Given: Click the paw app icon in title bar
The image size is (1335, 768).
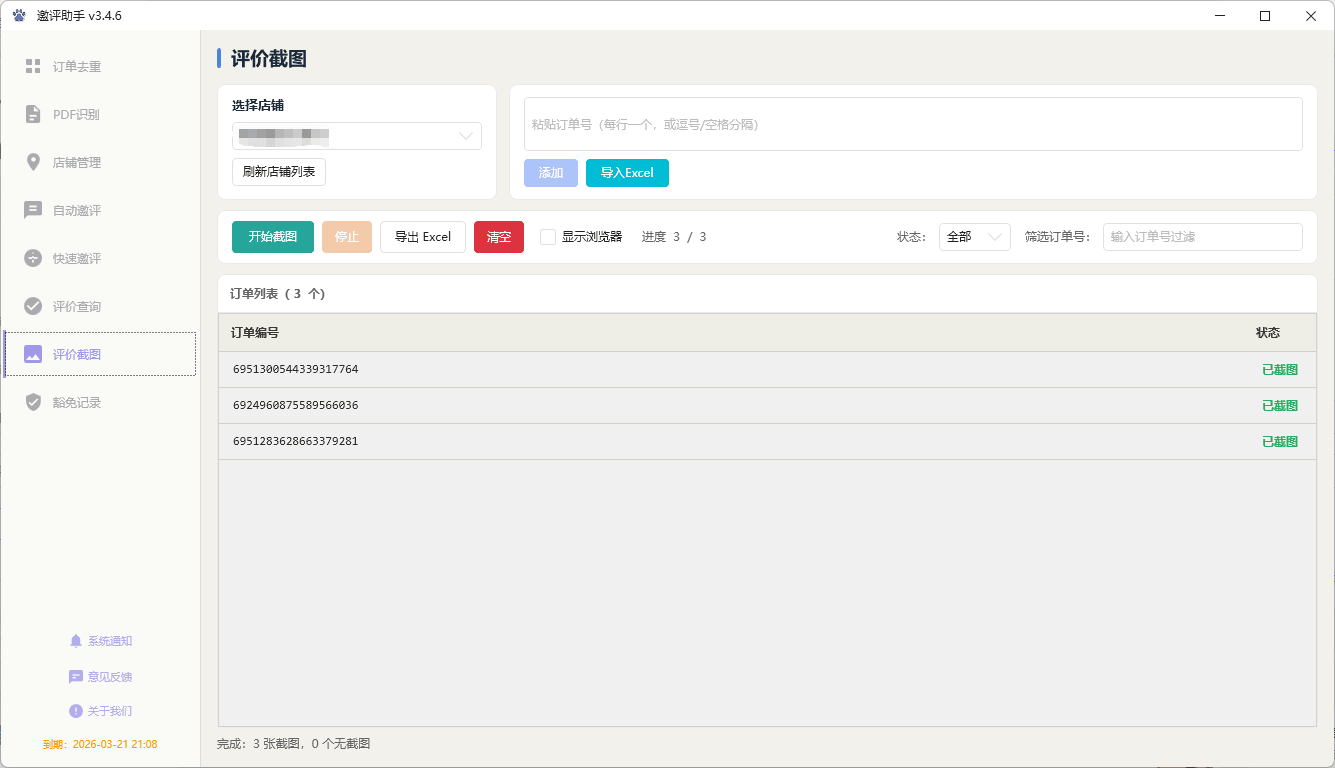Looking at the screenshot, I should point(19,15).
